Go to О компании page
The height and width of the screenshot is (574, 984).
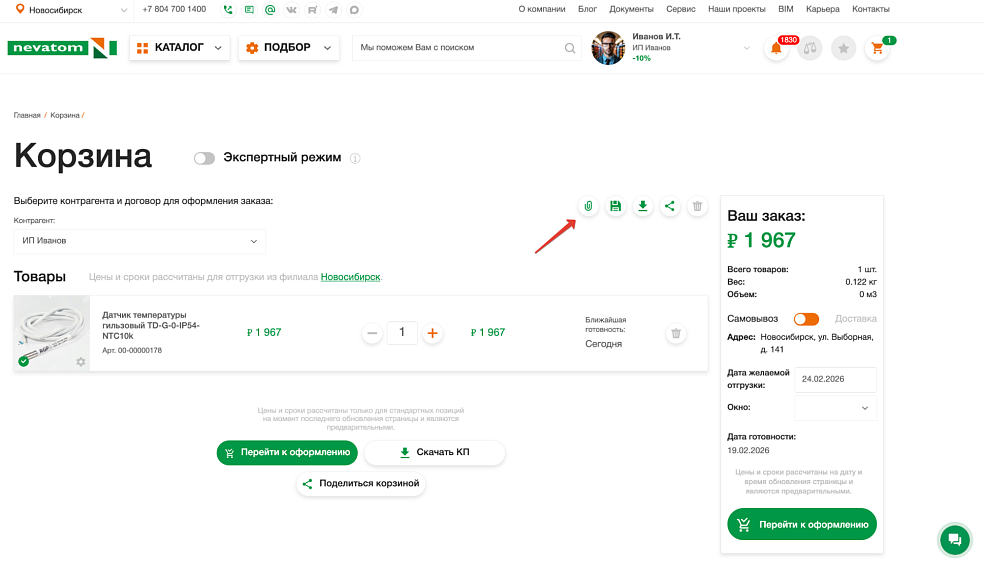point(542,9)
